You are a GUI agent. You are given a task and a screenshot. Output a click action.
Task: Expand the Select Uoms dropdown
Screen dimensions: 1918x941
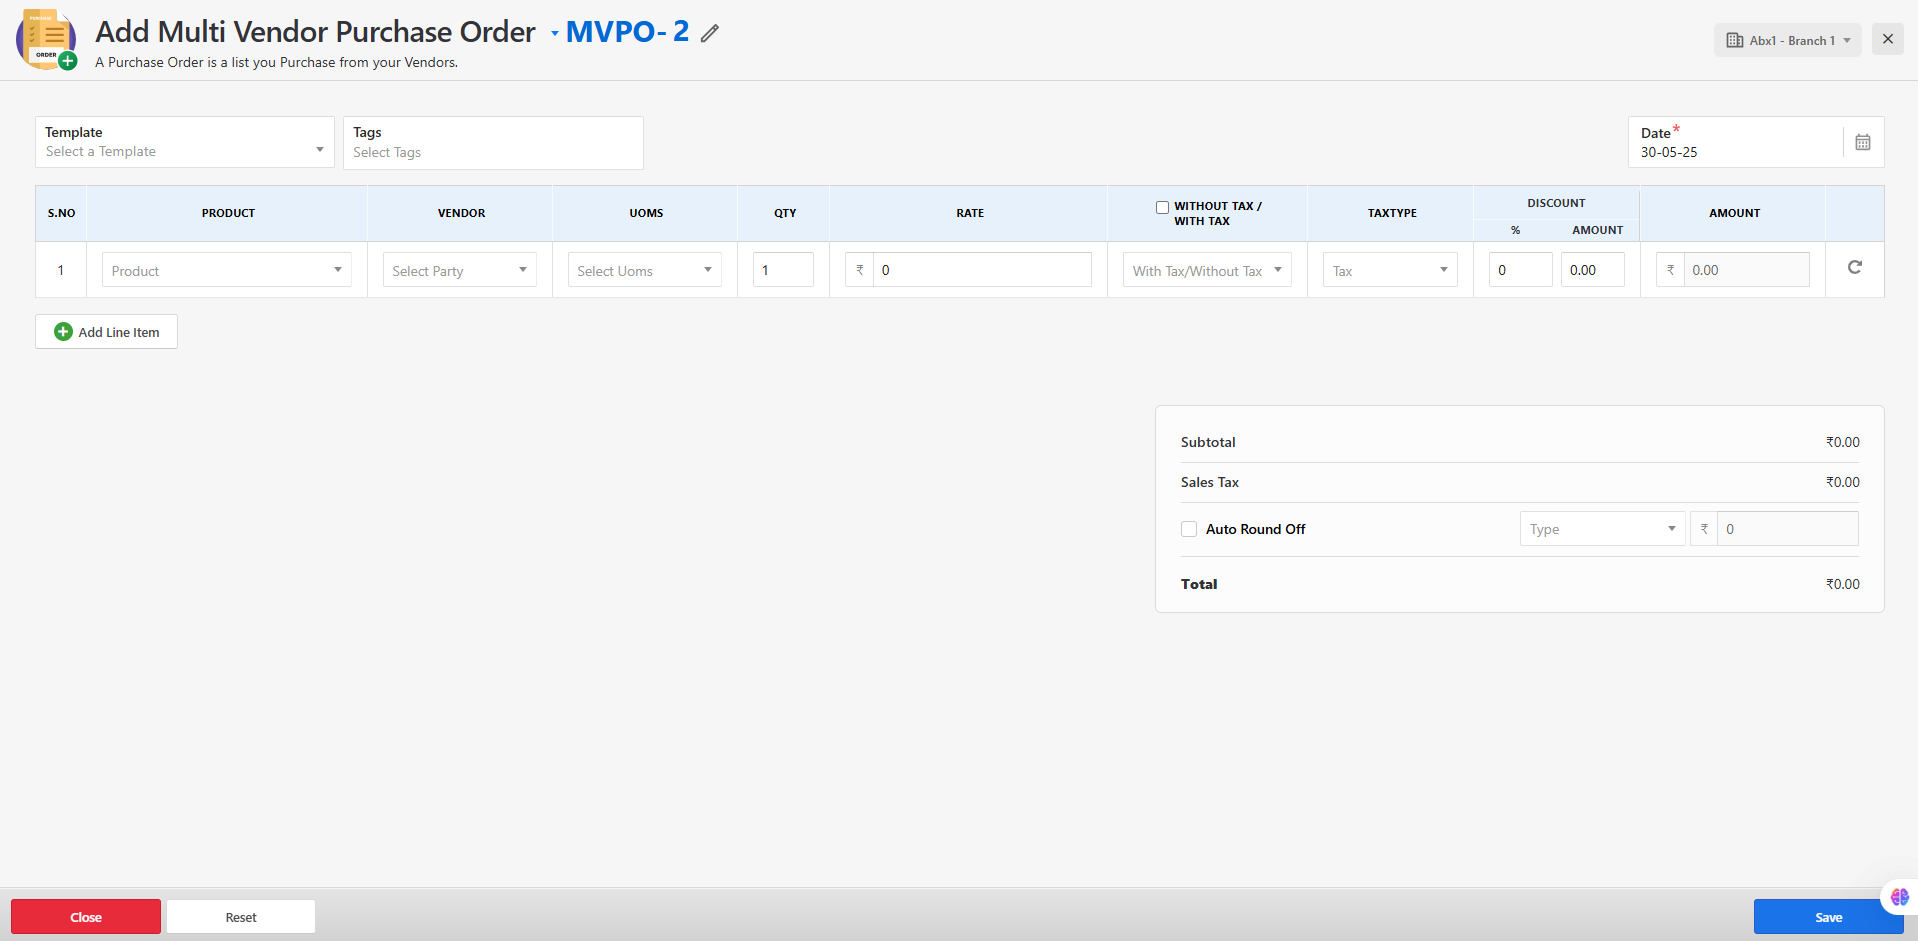[x=644, y=270]
